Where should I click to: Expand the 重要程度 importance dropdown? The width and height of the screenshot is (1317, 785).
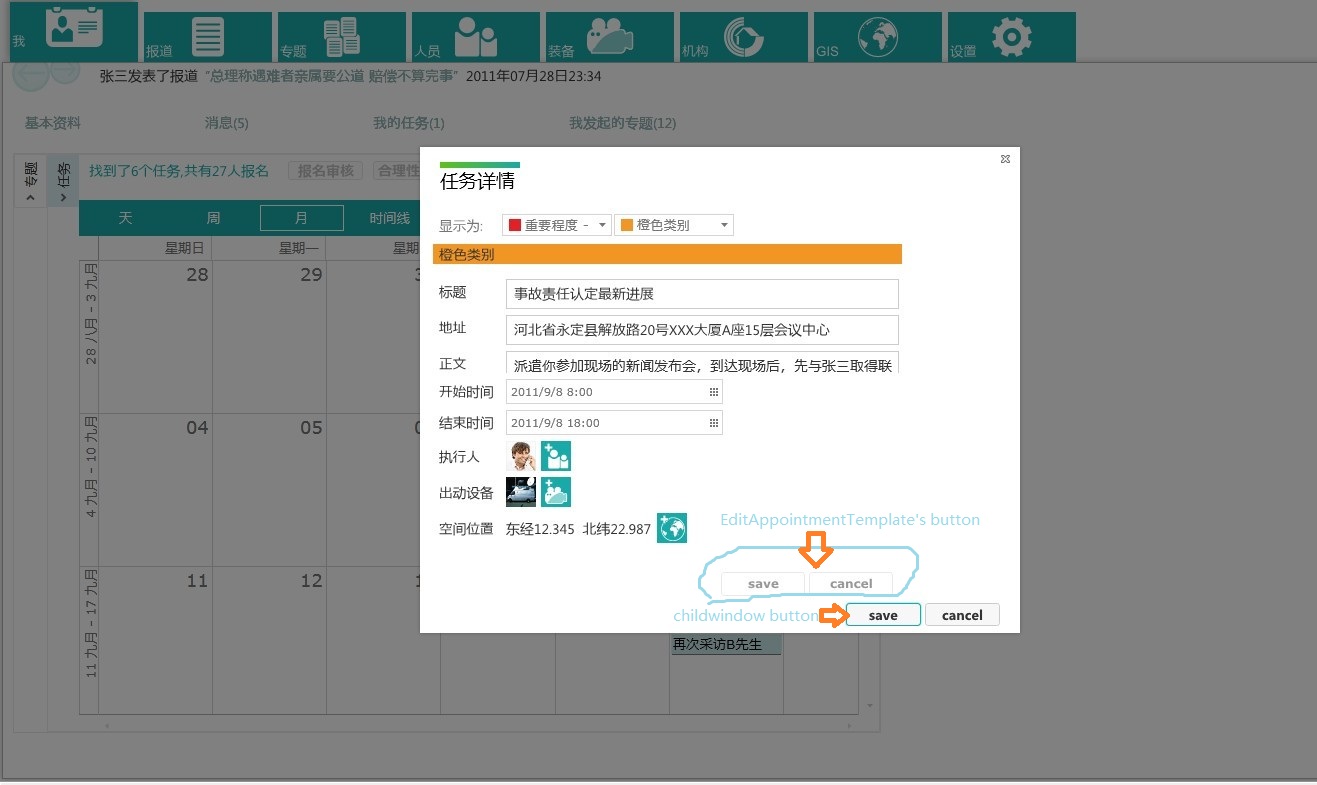556,225
